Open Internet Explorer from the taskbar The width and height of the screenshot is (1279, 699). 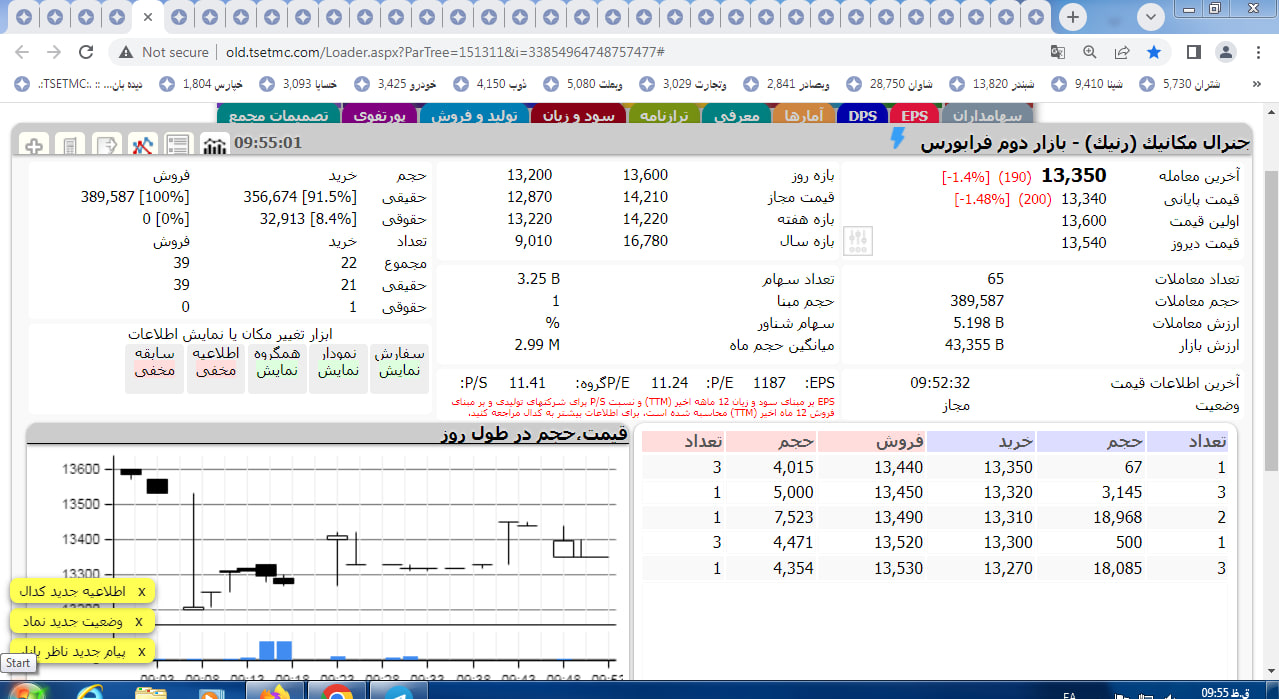[x=90, y=691]
